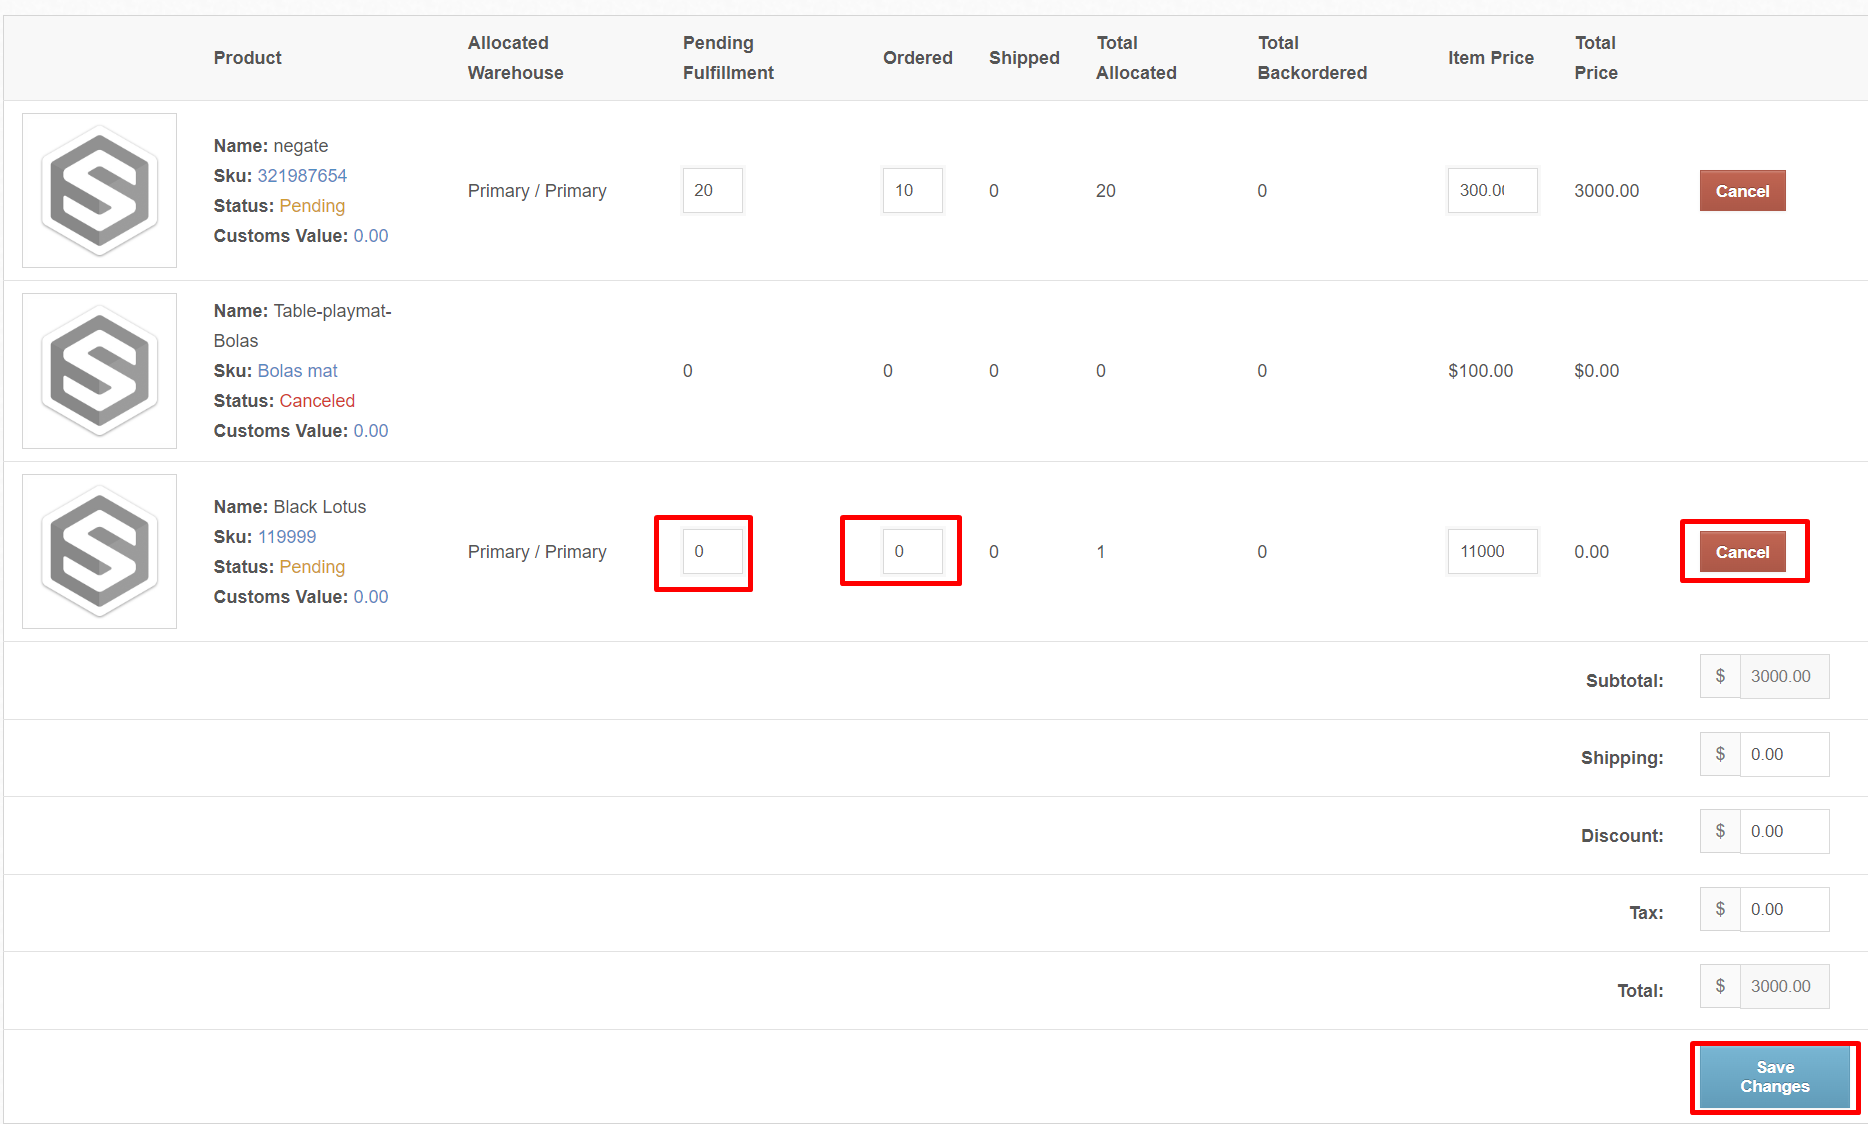Open the Bolas mat SKU link

297,371
